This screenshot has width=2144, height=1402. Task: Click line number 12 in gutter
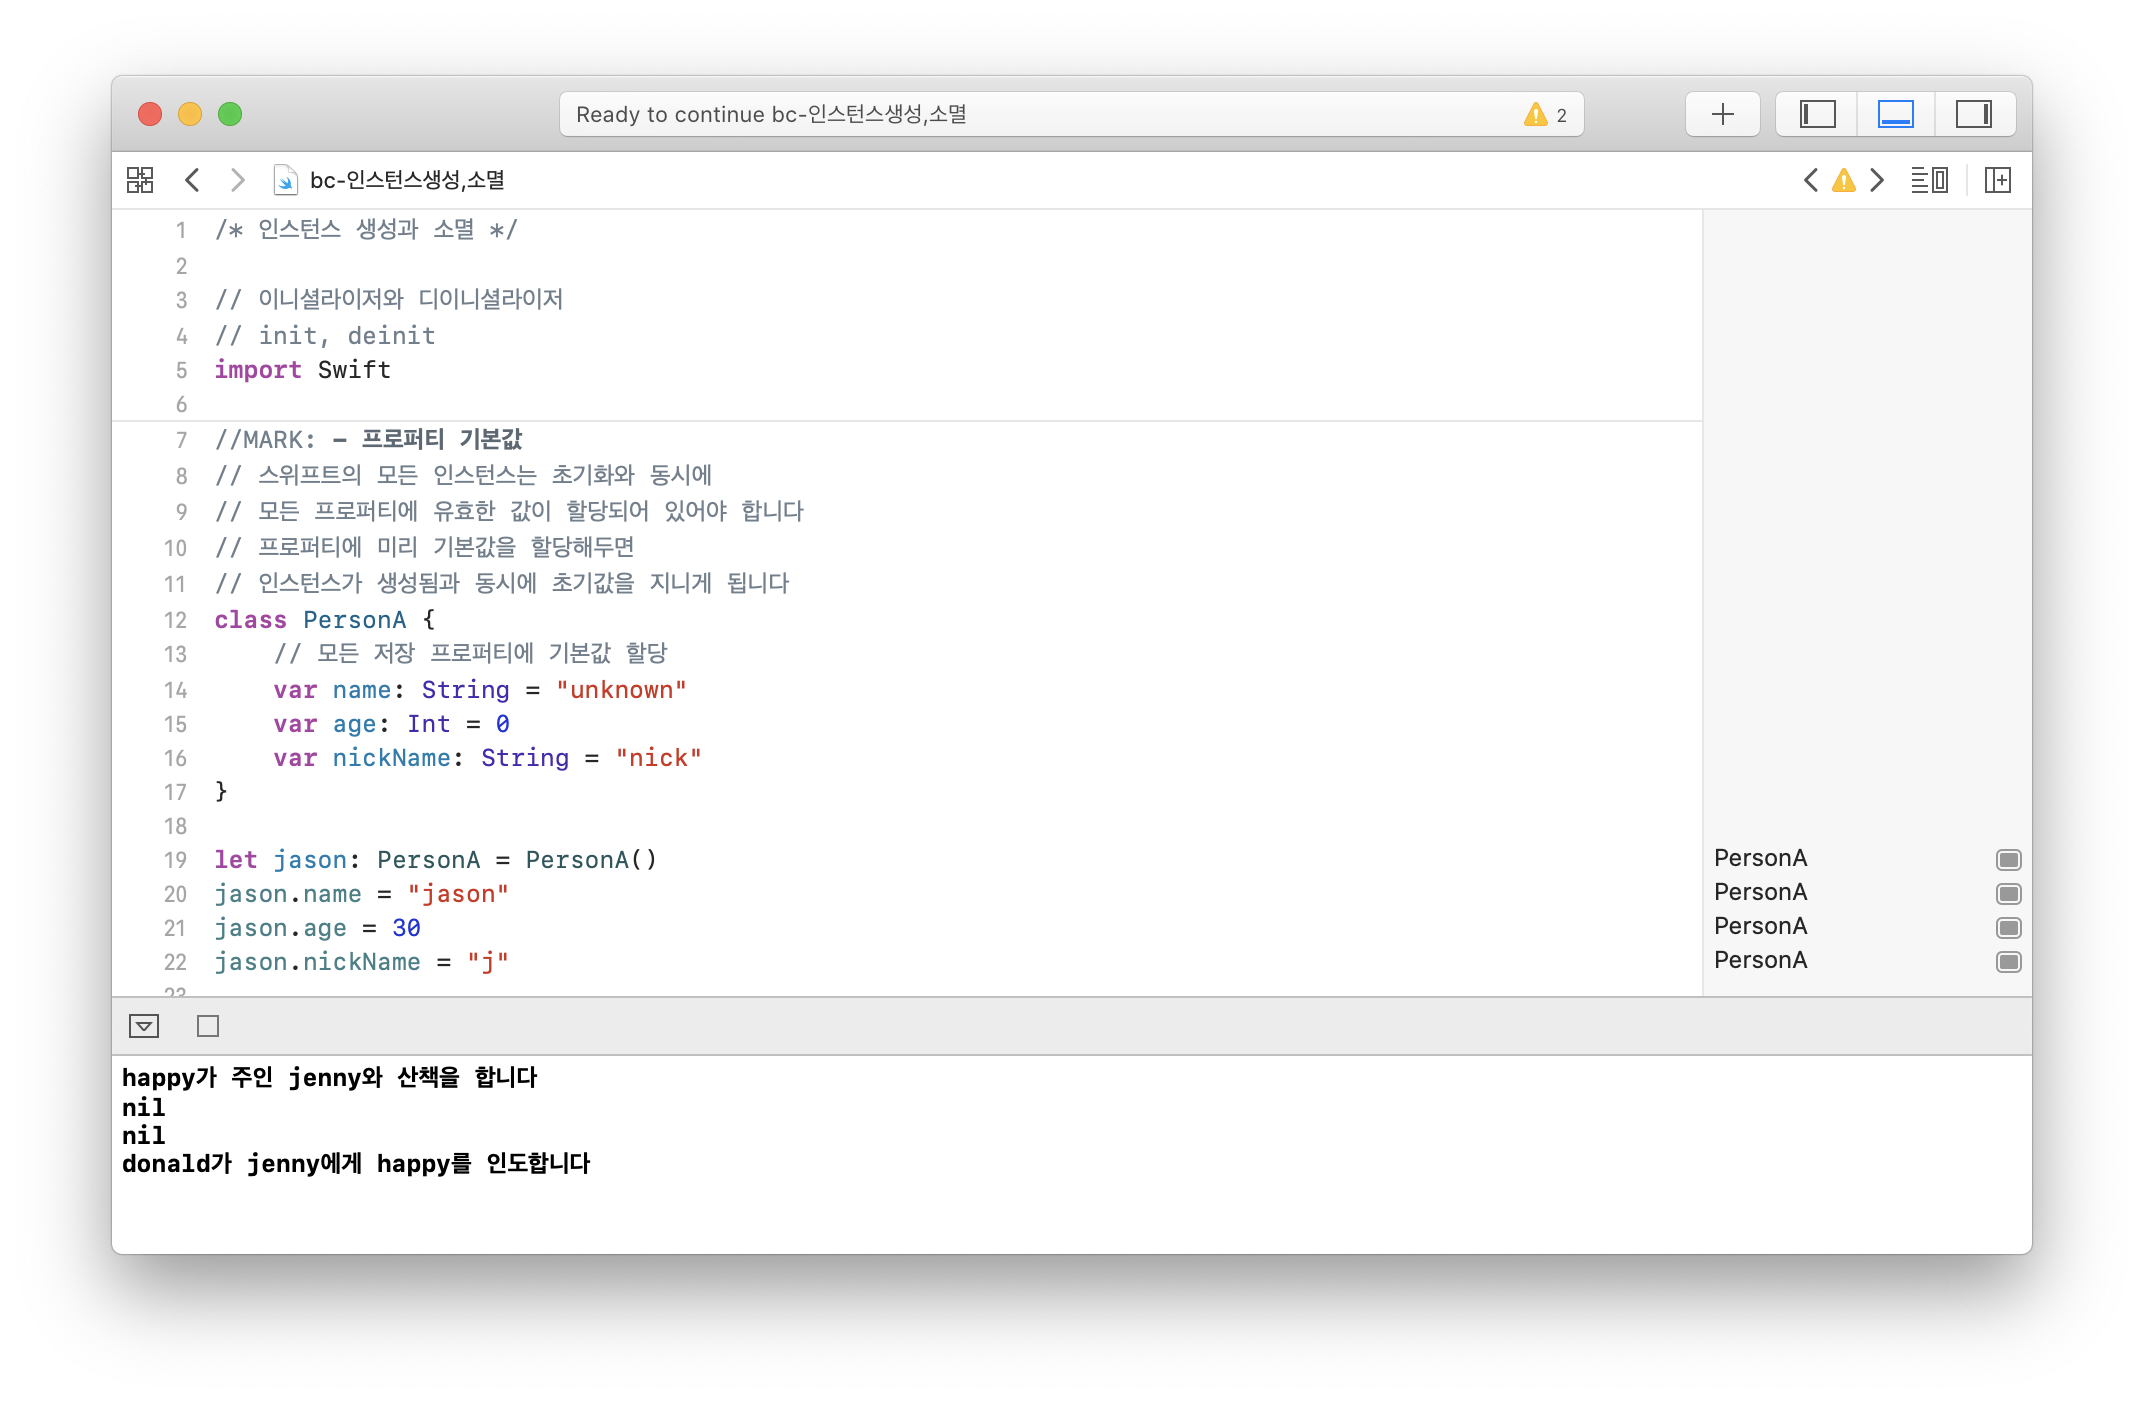[x=175, y=620]
